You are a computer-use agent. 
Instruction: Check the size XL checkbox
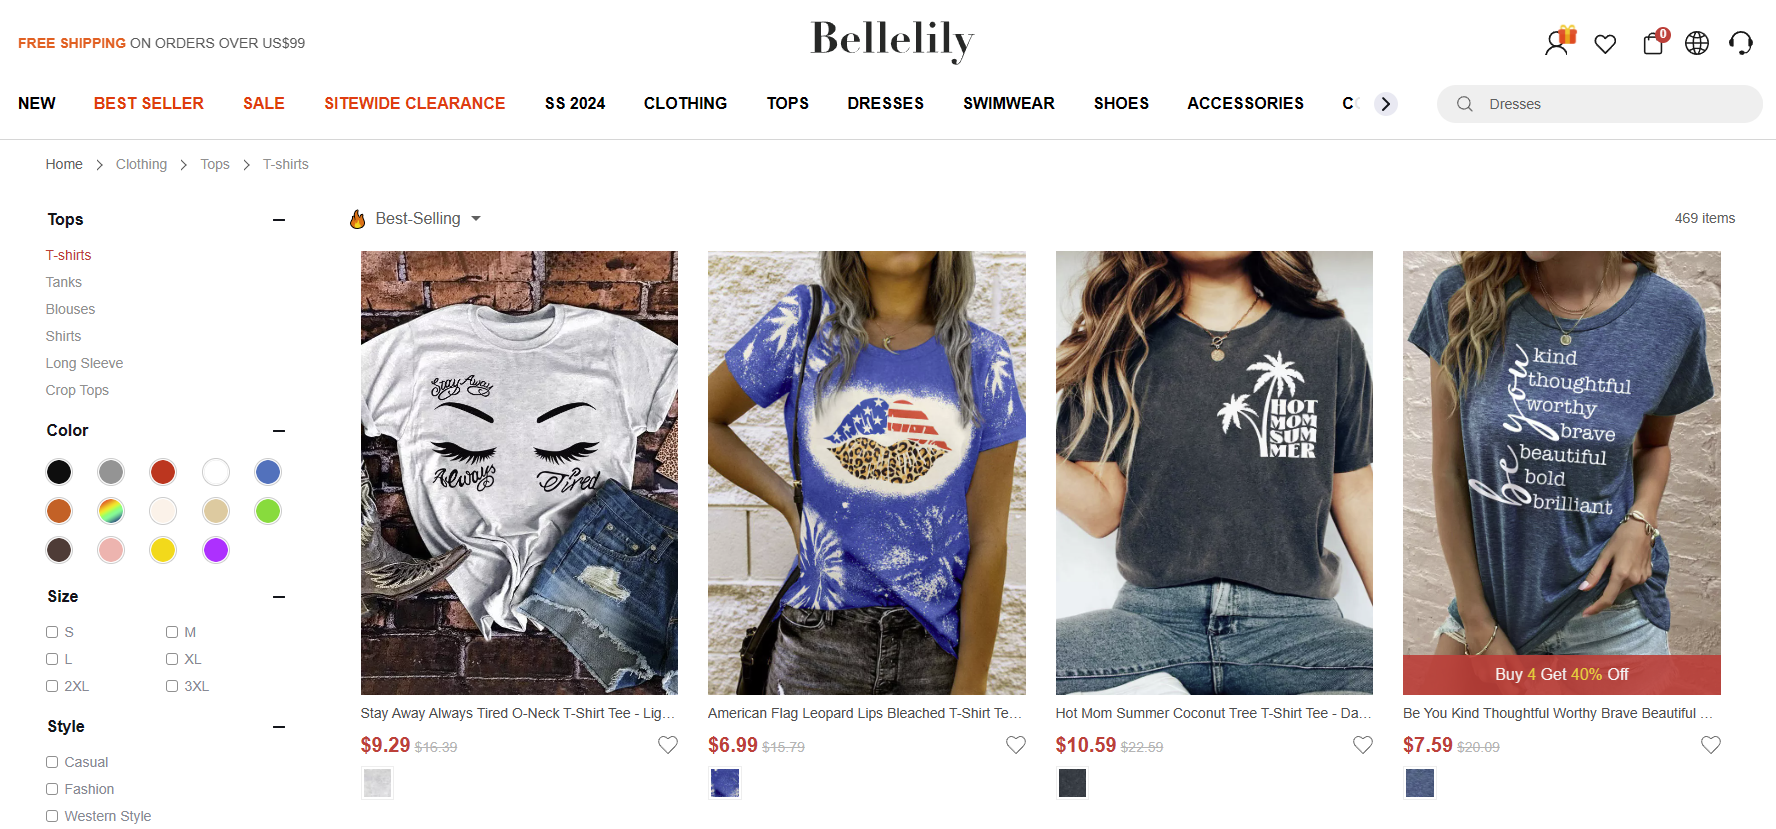point(172,659)
